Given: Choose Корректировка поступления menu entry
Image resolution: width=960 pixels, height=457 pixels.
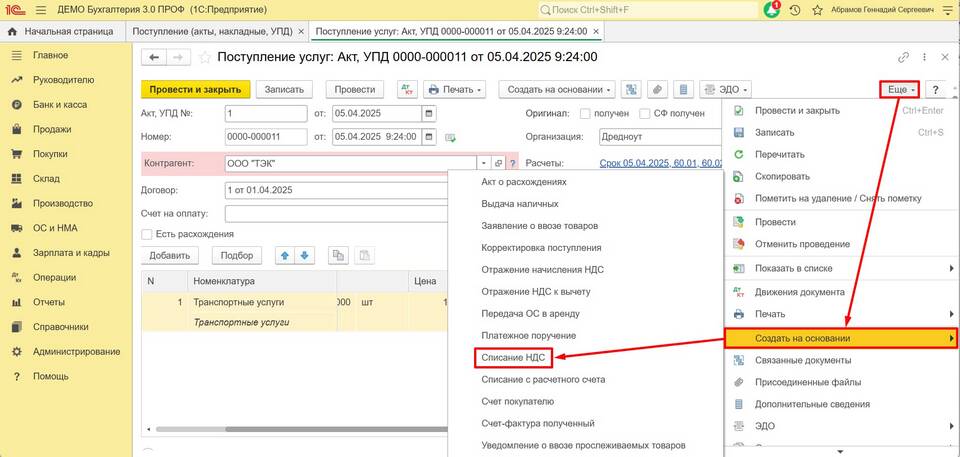Looking at the screenshot, I should pyautogui.click(x=541, y=248).
